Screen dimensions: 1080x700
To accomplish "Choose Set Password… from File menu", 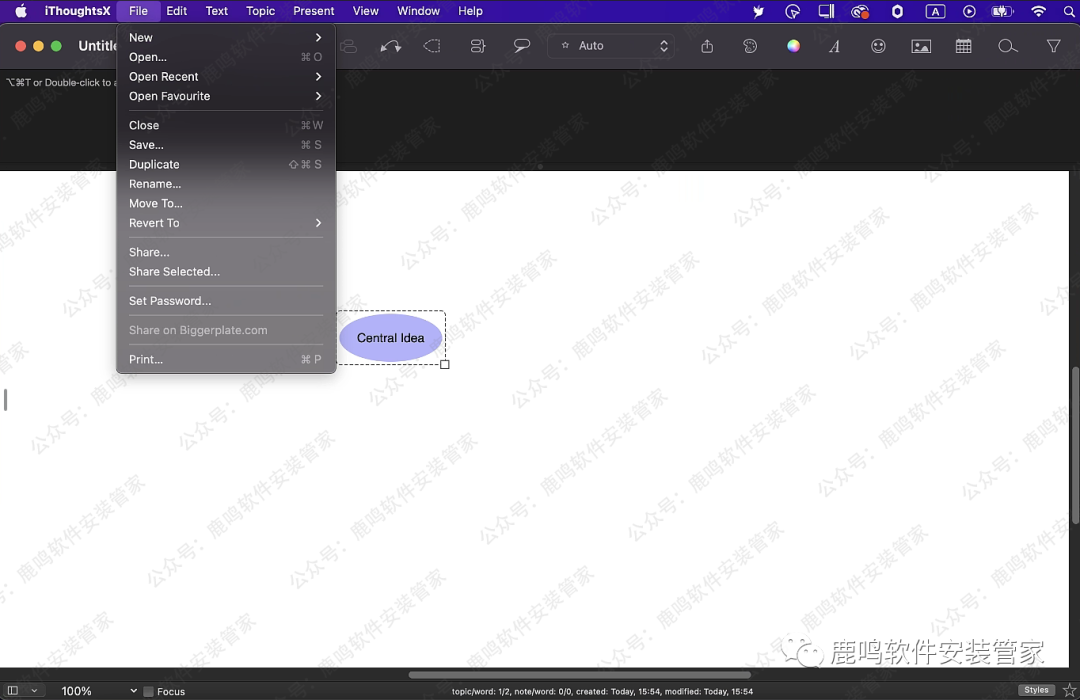I will pyautogui.click(x=170, y=301).
